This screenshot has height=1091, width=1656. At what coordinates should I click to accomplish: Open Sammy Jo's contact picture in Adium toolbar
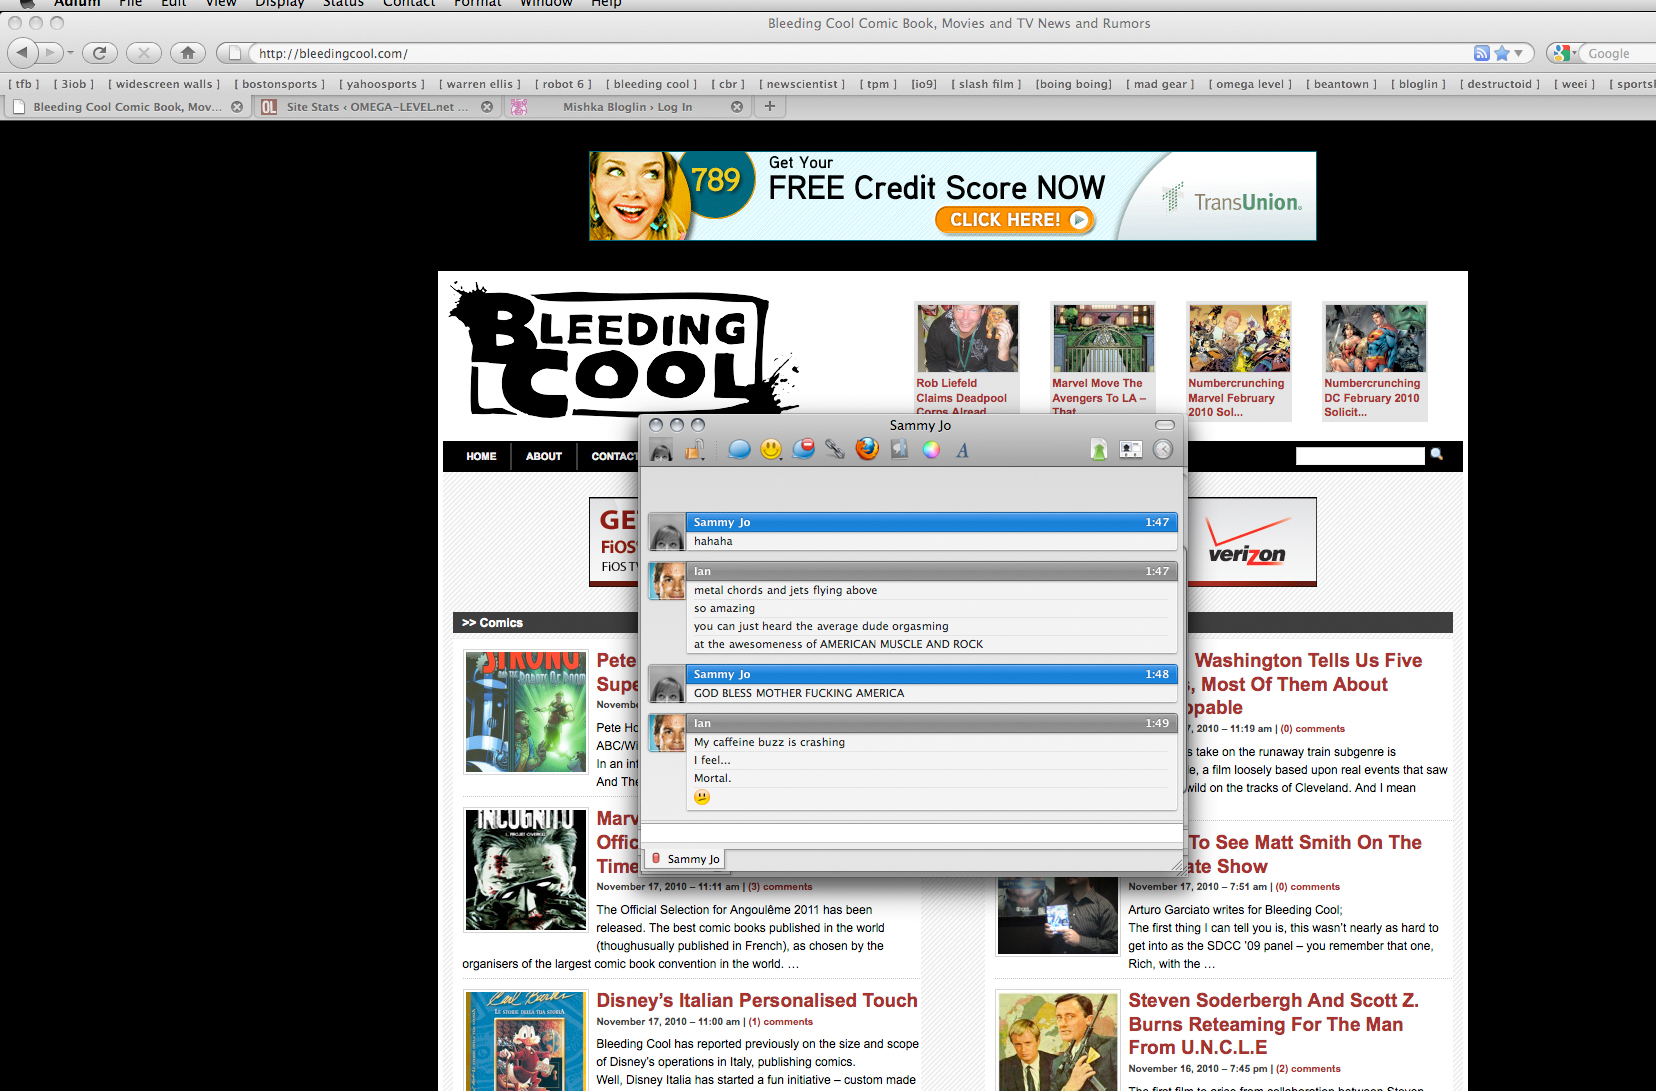(x=661, y=450)
